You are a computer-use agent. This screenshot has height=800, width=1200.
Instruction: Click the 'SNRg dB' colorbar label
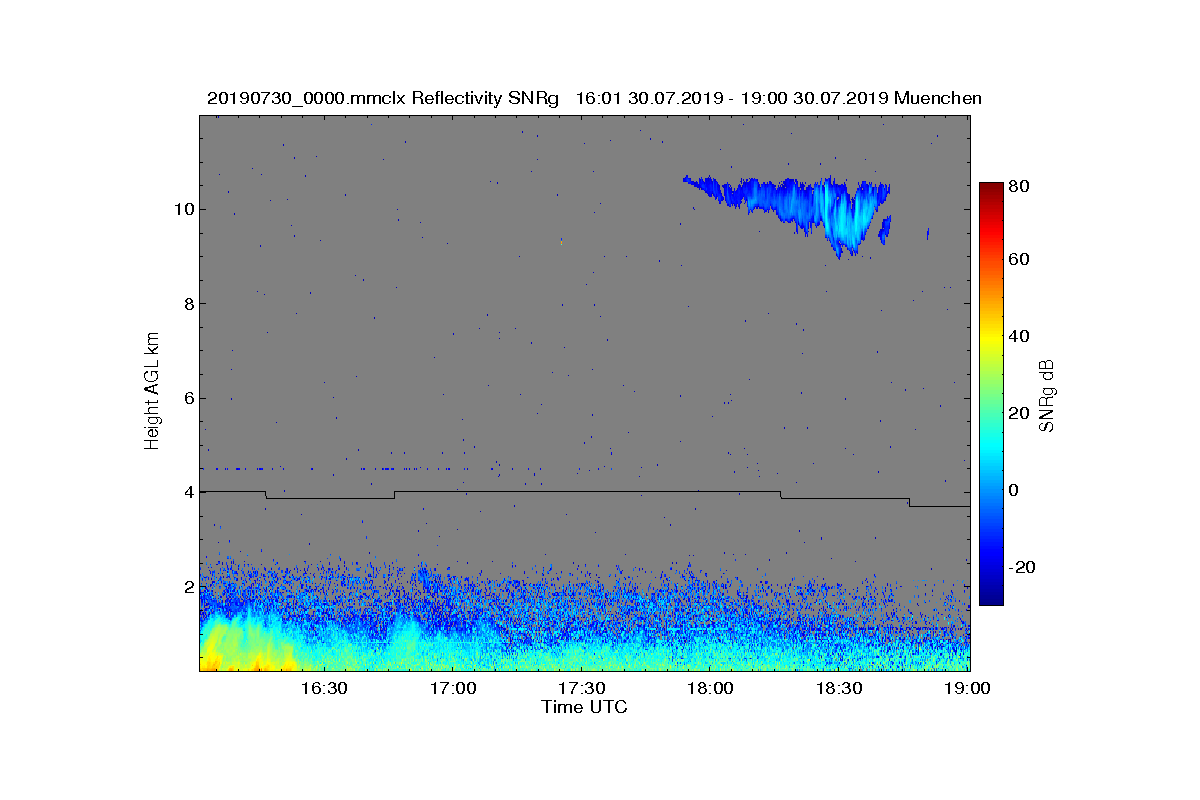(1047, 396)
